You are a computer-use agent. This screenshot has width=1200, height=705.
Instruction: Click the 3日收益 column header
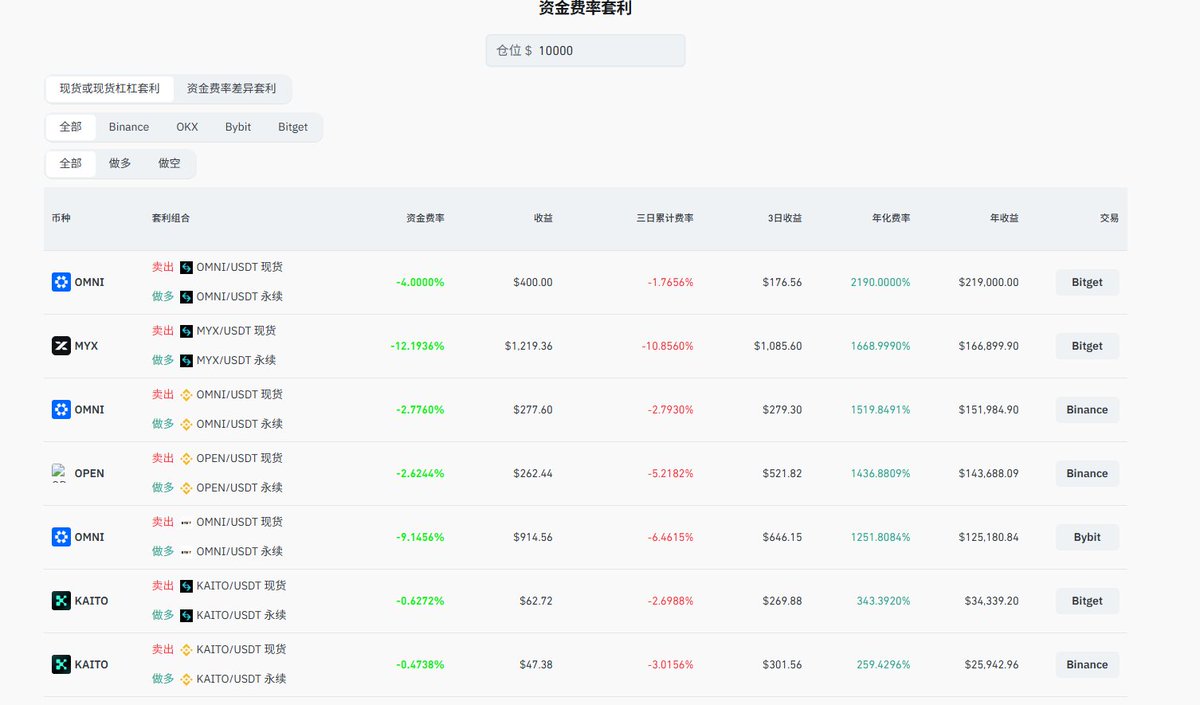click(x=786, y=218)
